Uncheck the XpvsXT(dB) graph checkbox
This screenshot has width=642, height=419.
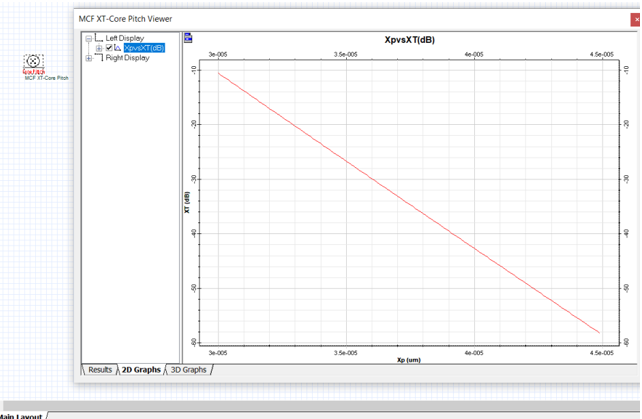coord(109,48)
